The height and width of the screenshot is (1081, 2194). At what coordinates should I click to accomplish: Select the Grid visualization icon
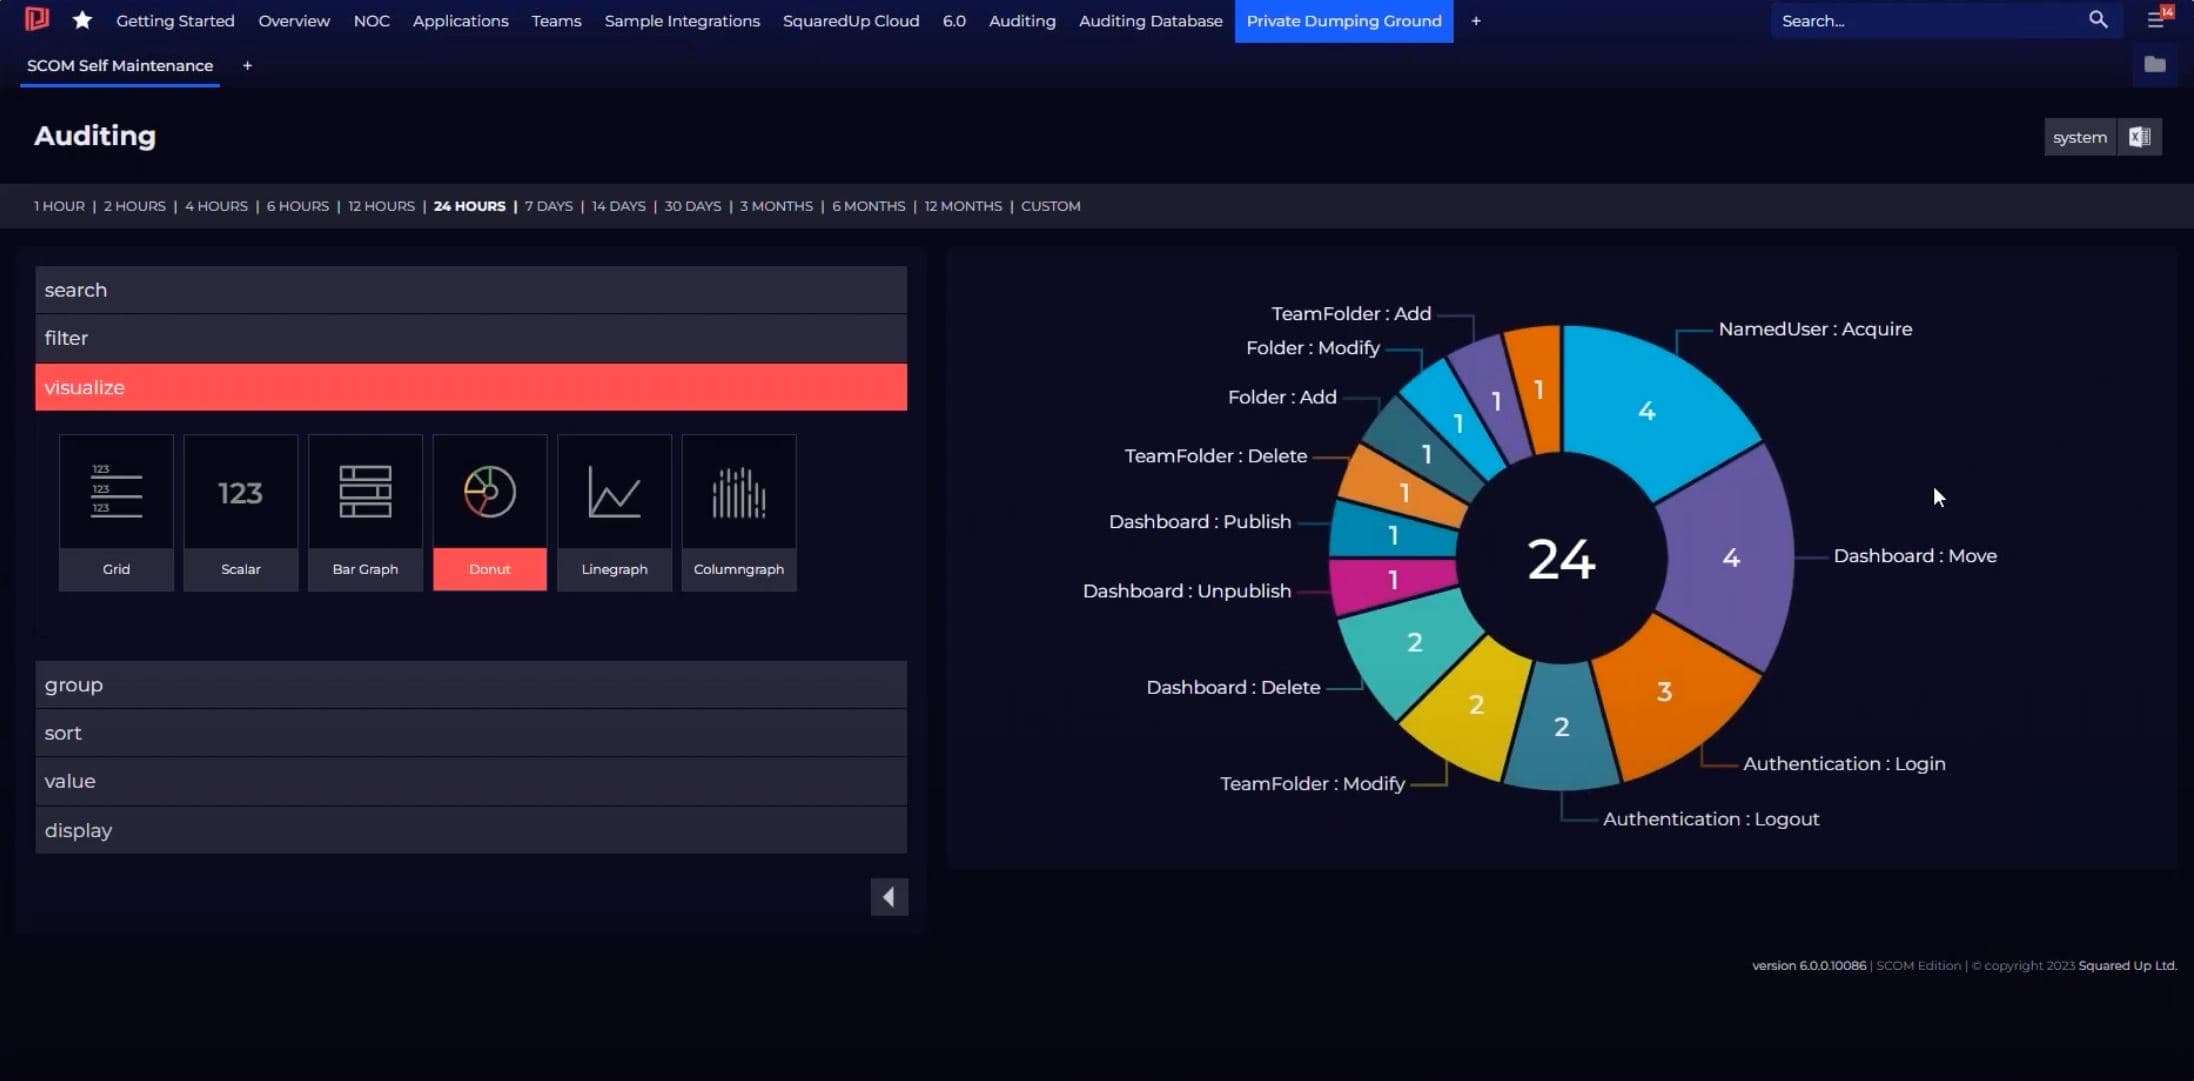116,511
